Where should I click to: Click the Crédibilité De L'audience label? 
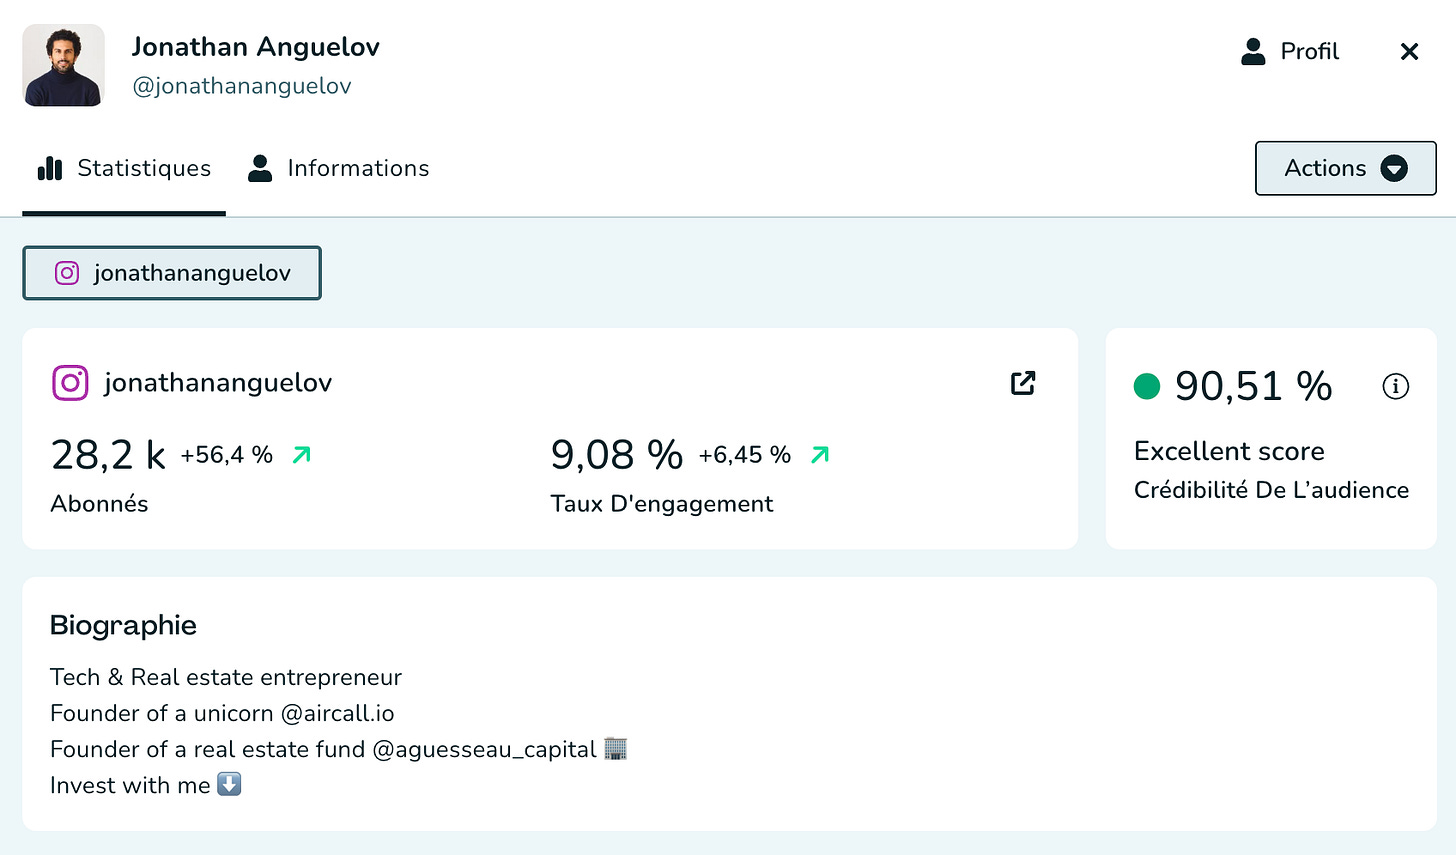pyautogui.click(x=1271, y=490)
